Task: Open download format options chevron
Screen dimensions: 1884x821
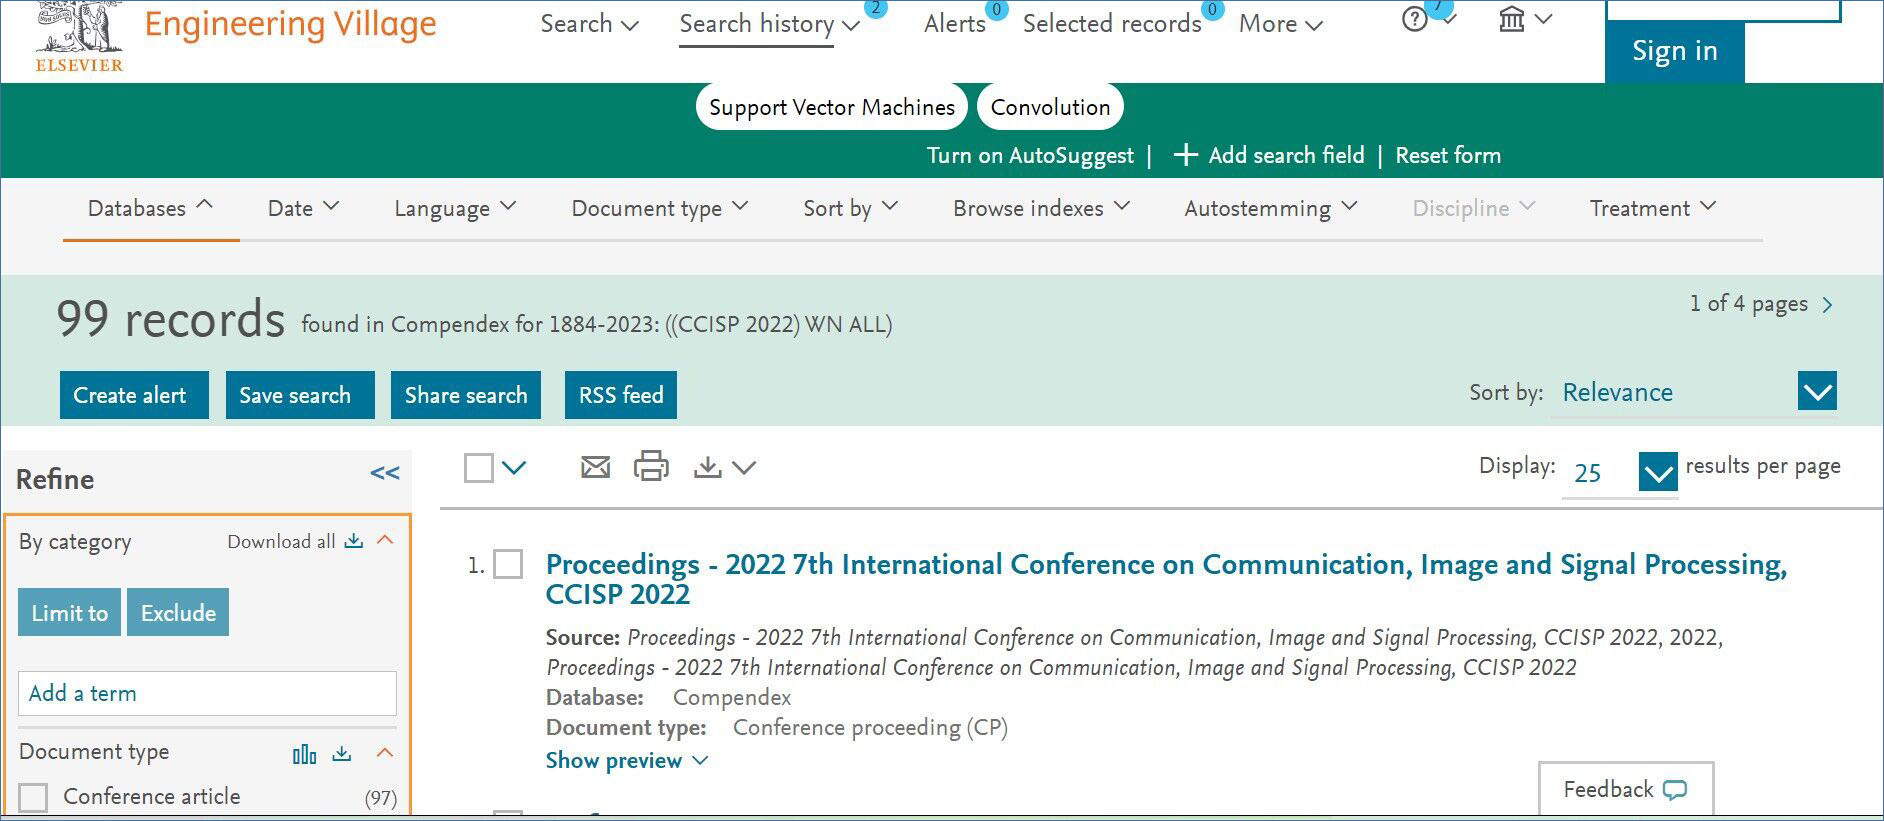Action: (744, 467)
